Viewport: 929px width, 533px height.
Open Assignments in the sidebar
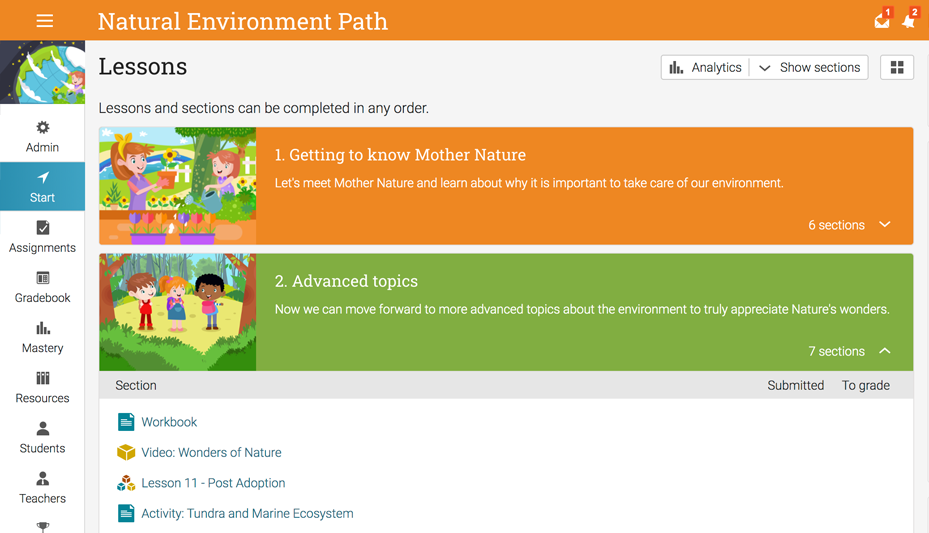[43, 237]
